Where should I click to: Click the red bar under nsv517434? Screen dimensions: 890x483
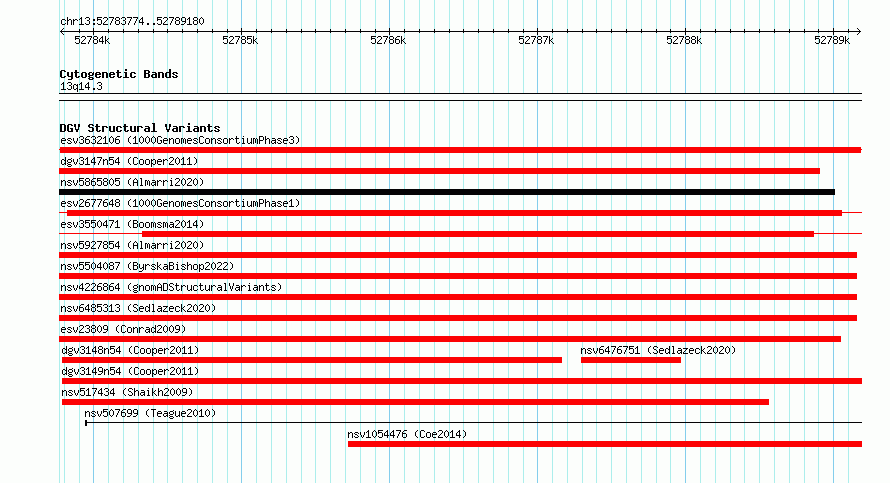[415, 402]
